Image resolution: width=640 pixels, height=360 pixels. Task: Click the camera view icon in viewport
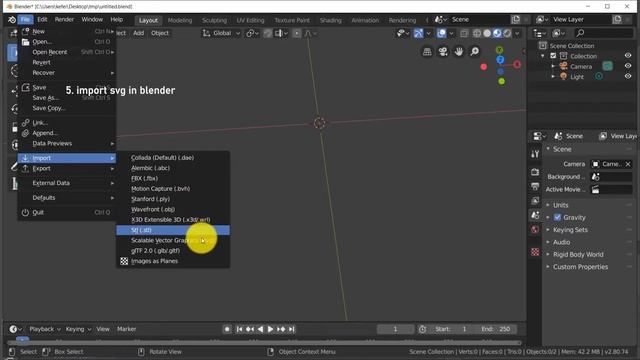click(442, 51)
